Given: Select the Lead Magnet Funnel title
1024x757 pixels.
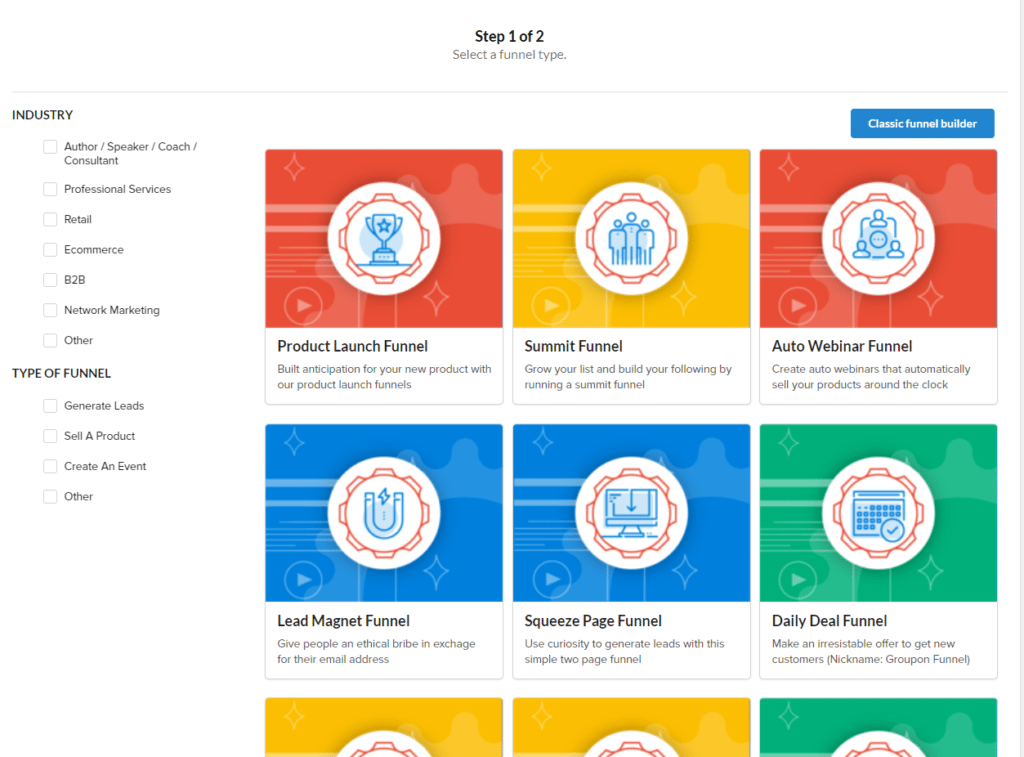Looking at the screenshot, I should pos(344,620).
